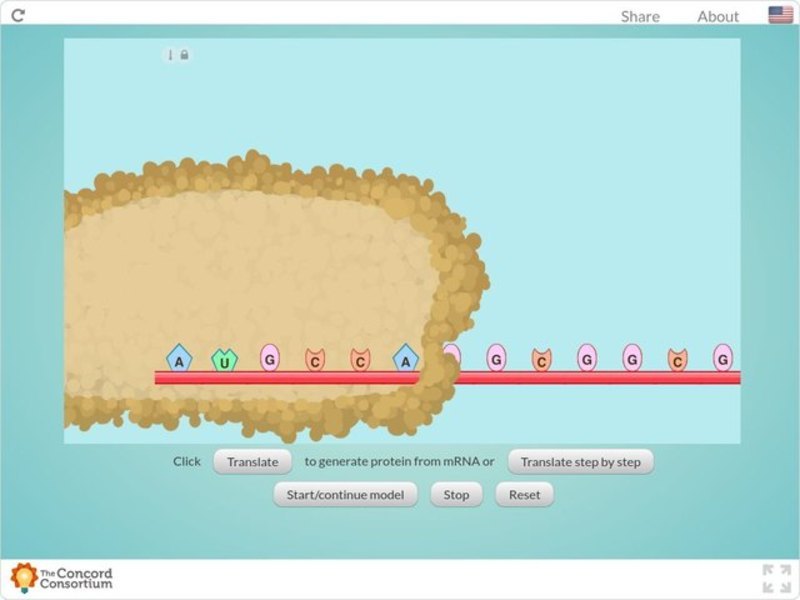Image resolution: width=800 pixels, height=600 pixels.
Task: Reset the simulation
Action: click(x=524, y=494)
